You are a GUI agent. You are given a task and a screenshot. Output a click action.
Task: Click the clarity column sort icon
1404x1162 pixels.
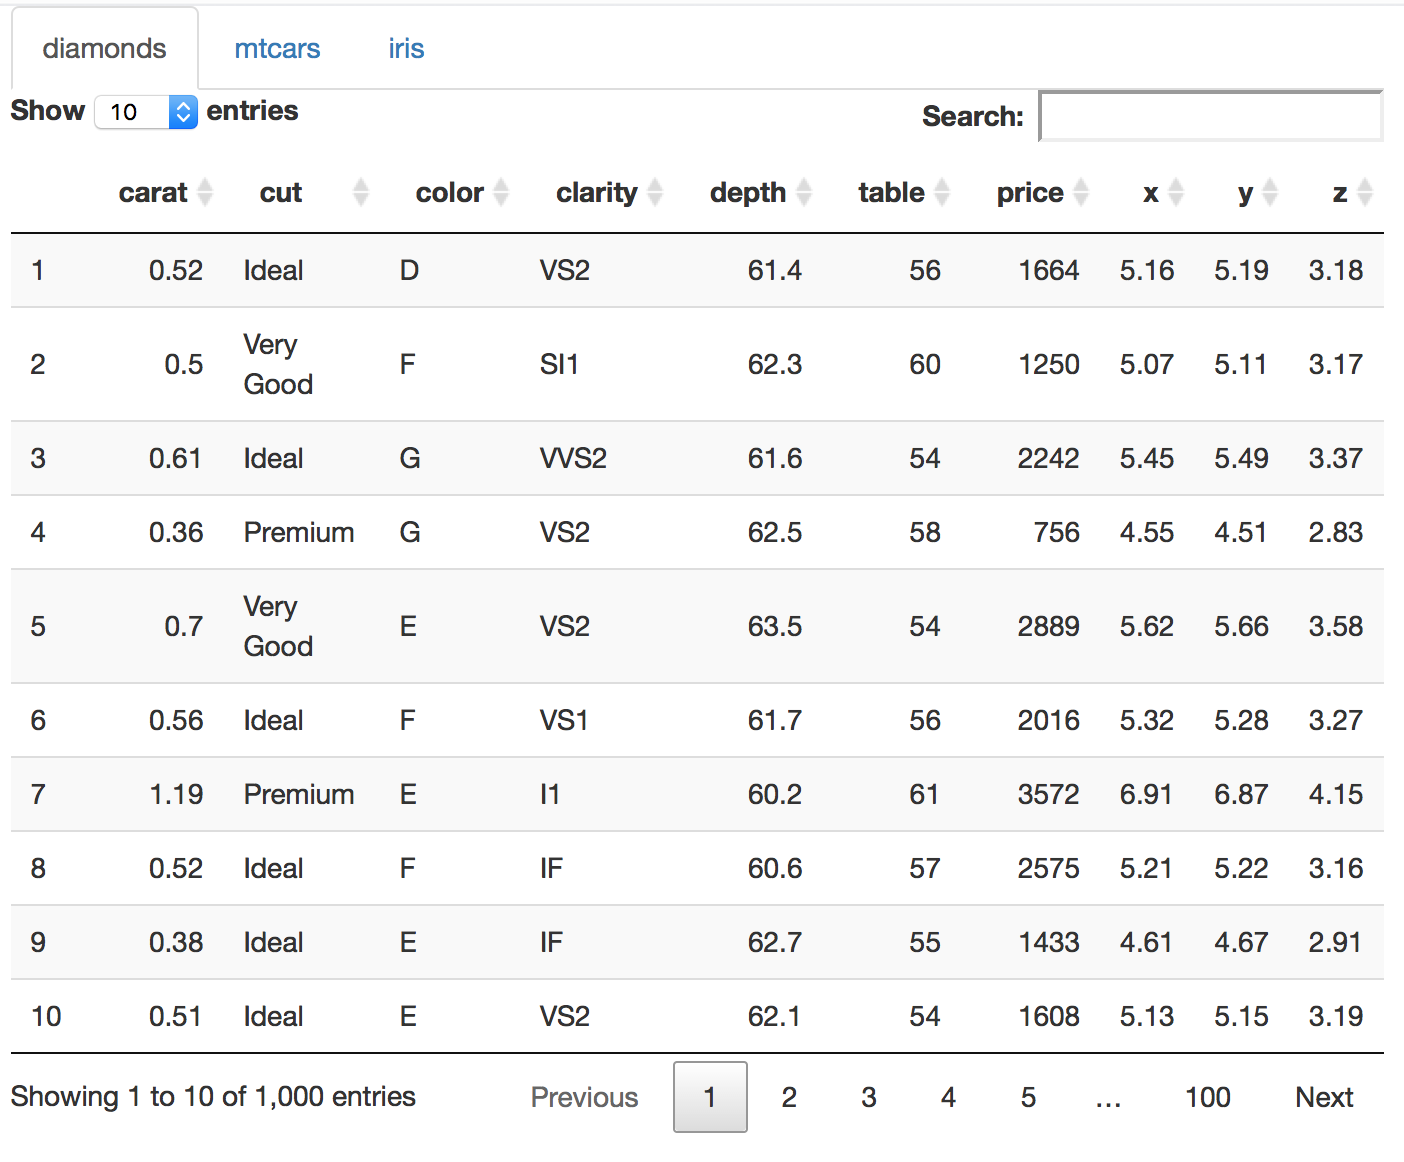pyautogui.click(x=655, y=192)
